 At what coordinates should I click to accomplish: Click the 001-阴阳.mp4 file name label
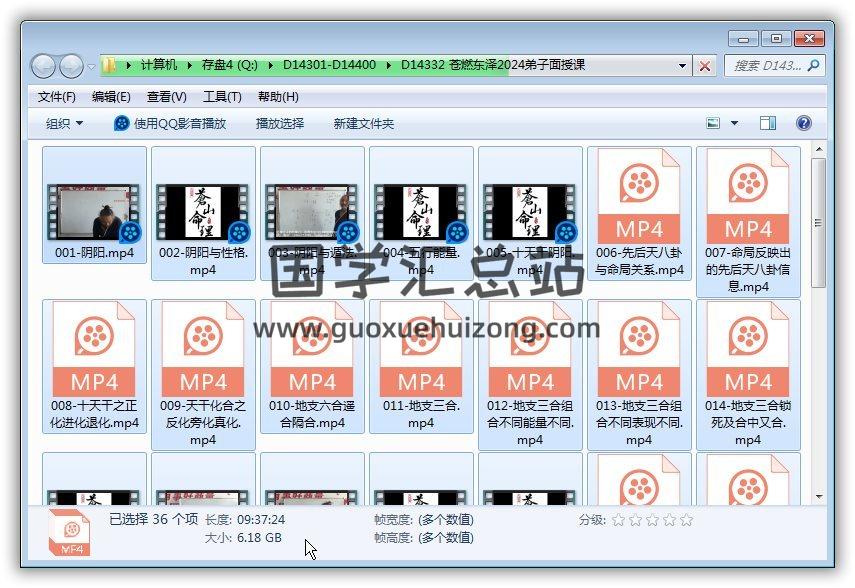(94, 253)
